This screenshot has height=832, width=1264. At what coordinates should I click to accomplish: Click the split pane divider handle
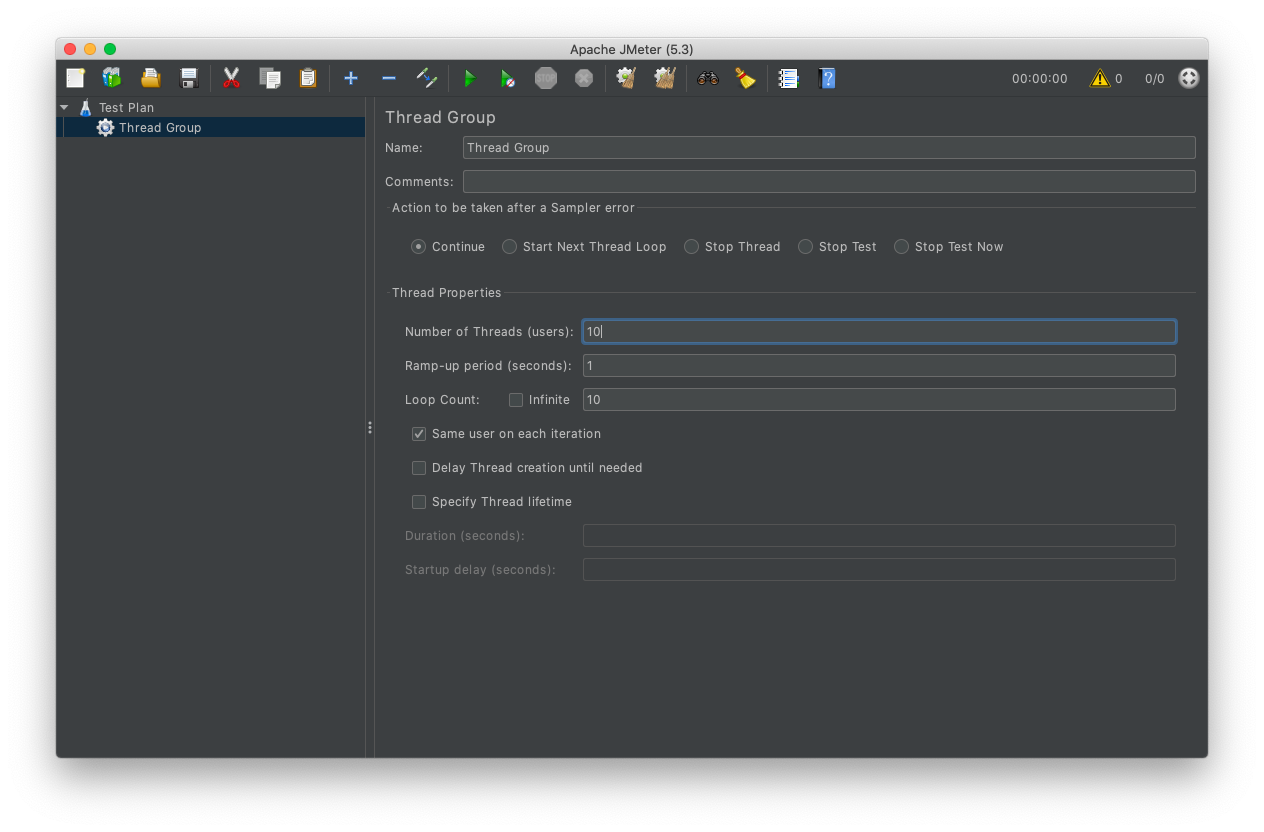pos(370,427)
